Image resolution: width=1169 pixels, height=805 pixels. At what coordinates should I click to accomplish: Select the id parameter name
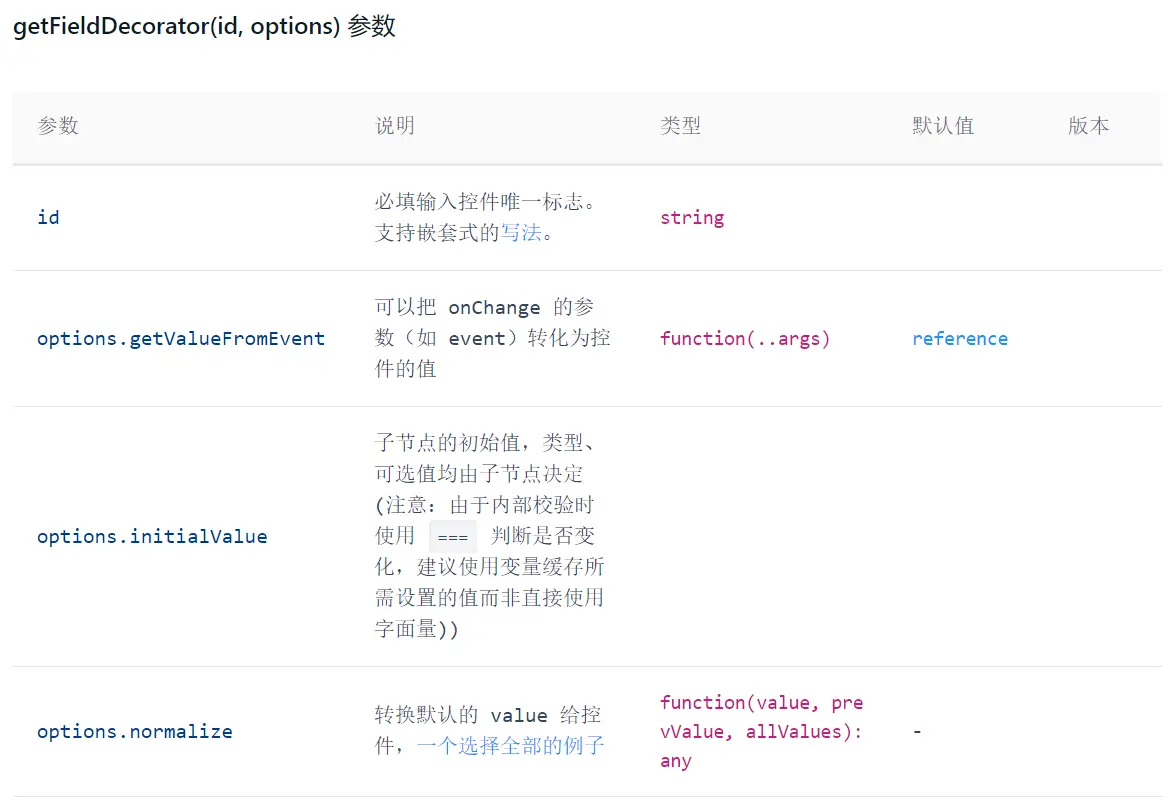pos(47,217)
